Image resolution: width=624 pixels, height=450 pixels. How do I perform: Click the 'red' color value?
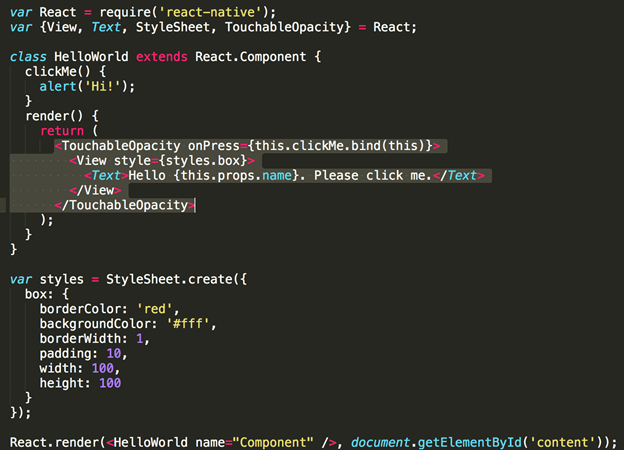154,309
